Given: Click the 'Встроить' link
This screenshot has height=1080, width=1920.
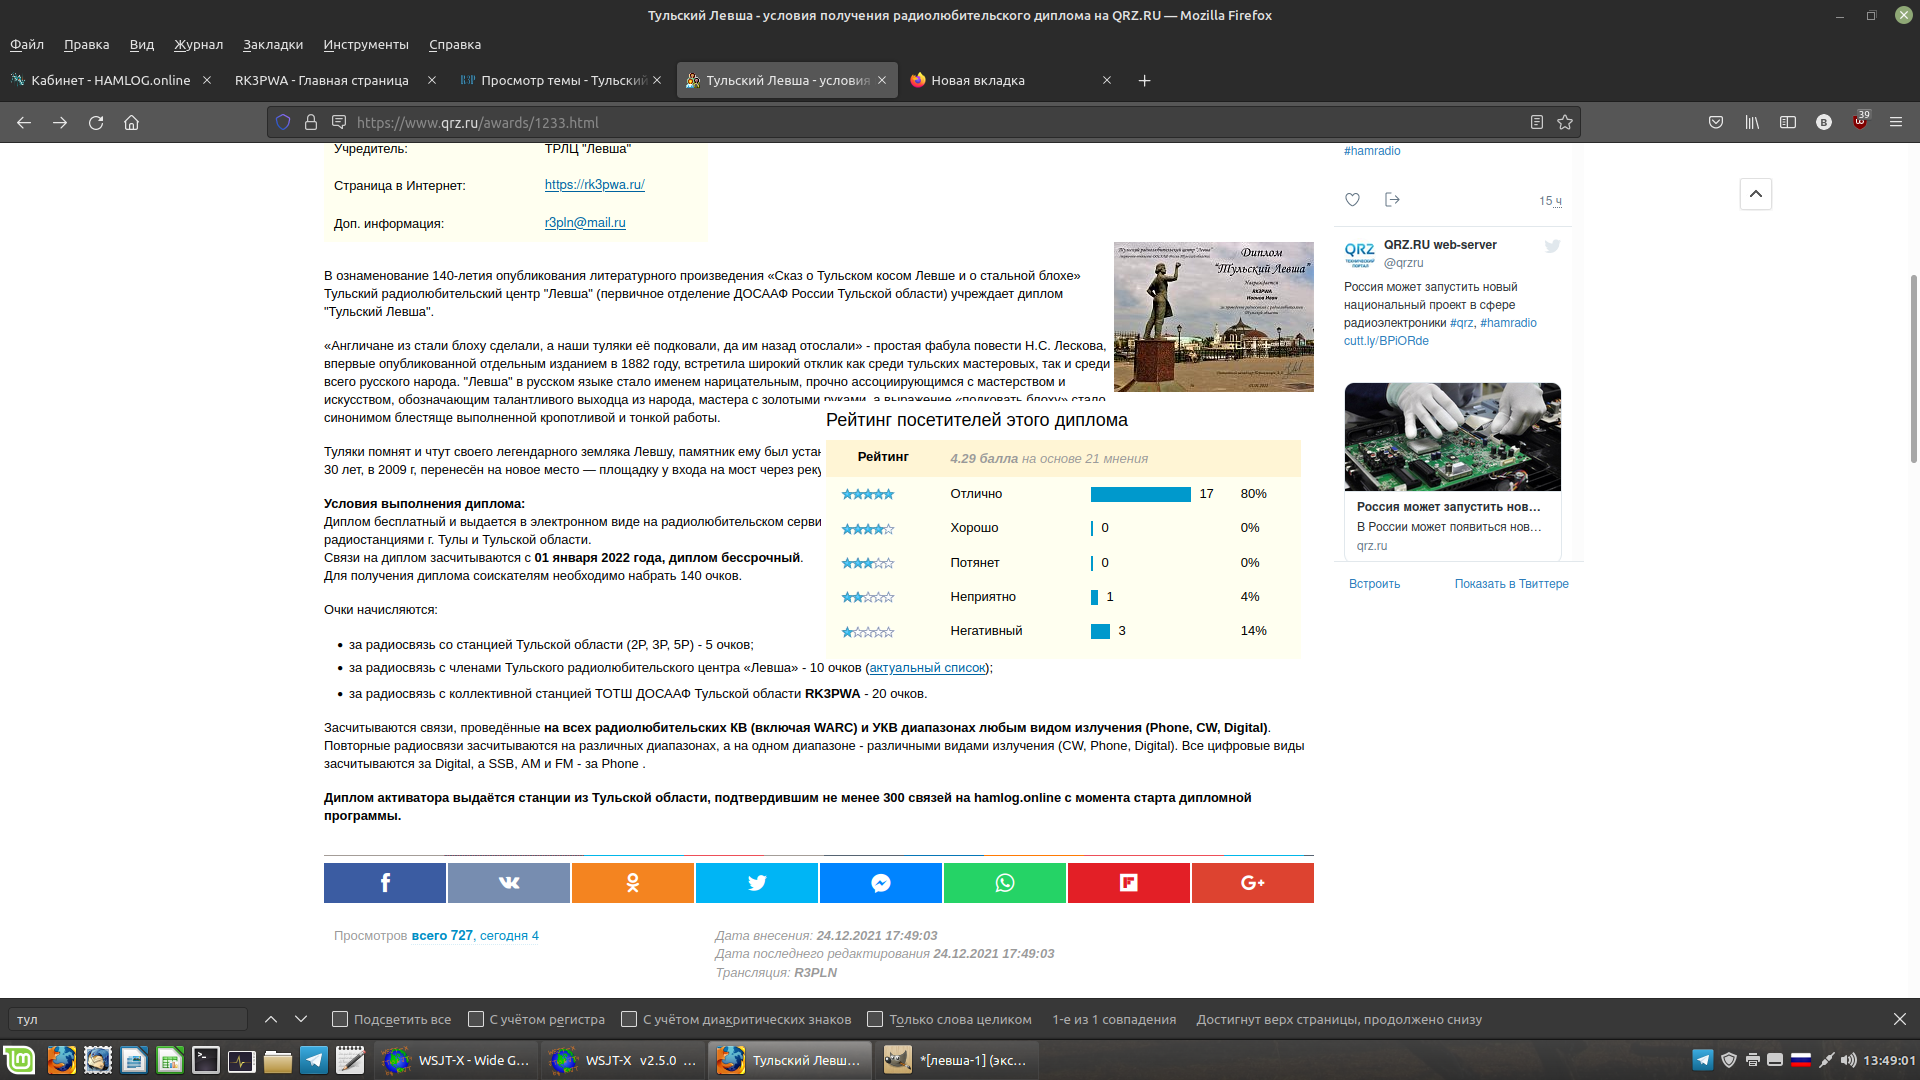Looking at the screenshot, I should pos(1374,584).
